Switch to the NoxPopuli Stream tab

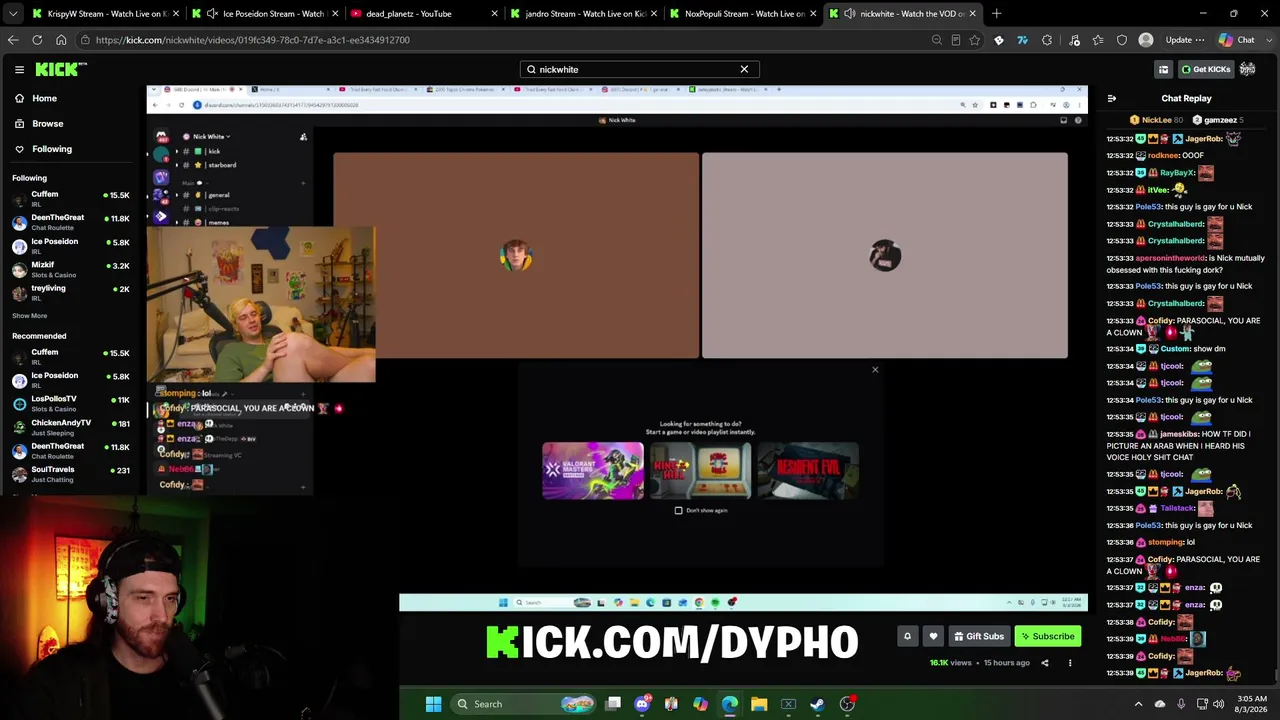coord(744,14)
